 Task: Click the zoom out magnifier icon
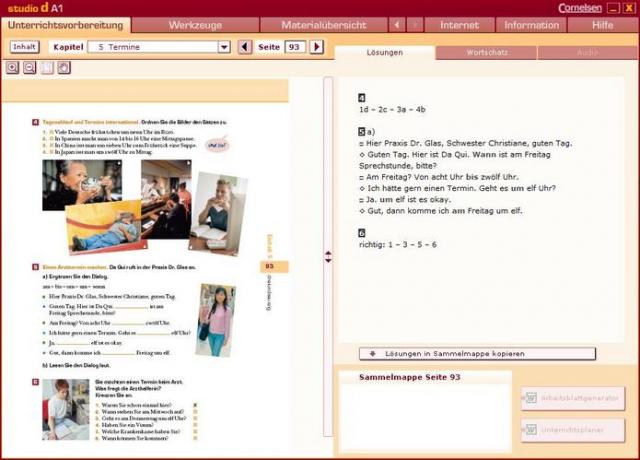coord(30,68)
